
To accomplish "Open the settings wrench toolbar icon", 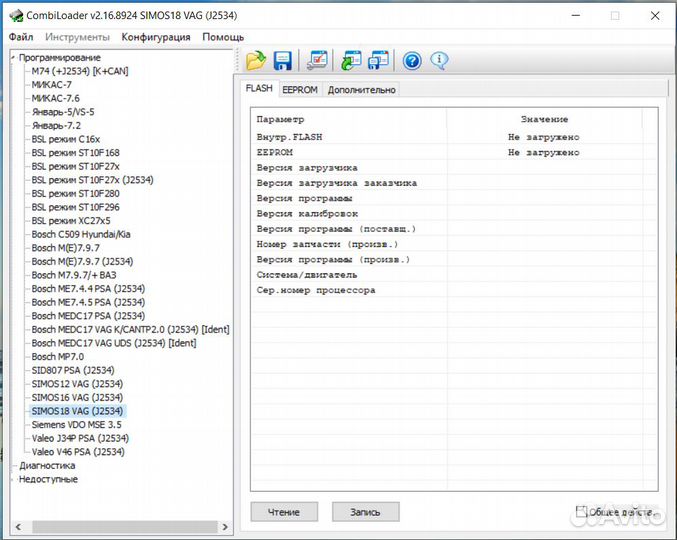I will point(317,60).
